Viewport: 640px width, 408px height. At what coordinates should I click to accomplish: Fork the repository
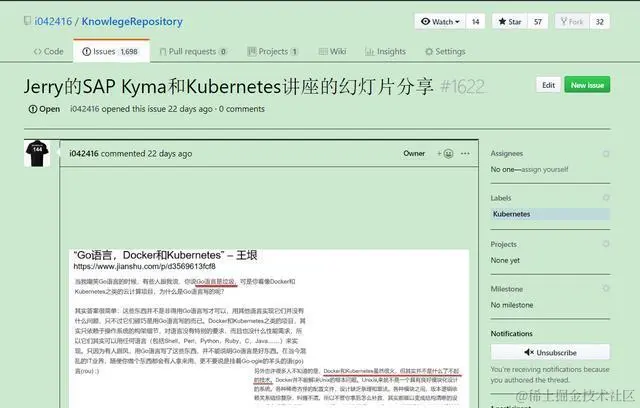[572, 22]
